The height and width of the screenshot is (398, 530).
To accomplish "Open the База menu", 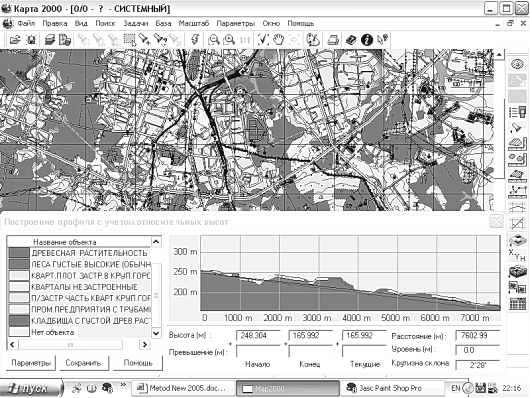I will (163, 23).
